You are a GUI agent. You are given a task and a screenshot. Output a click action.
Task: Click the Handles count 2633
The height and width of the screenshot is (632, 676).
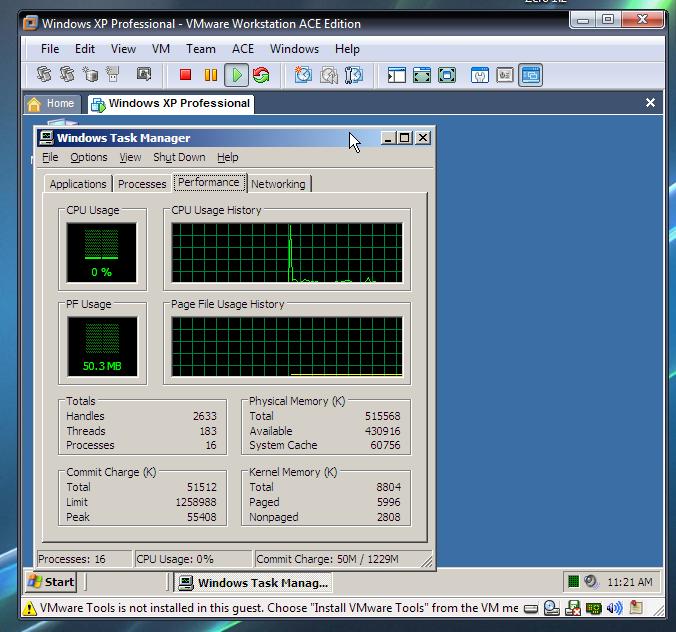click(x=204, y=416)
